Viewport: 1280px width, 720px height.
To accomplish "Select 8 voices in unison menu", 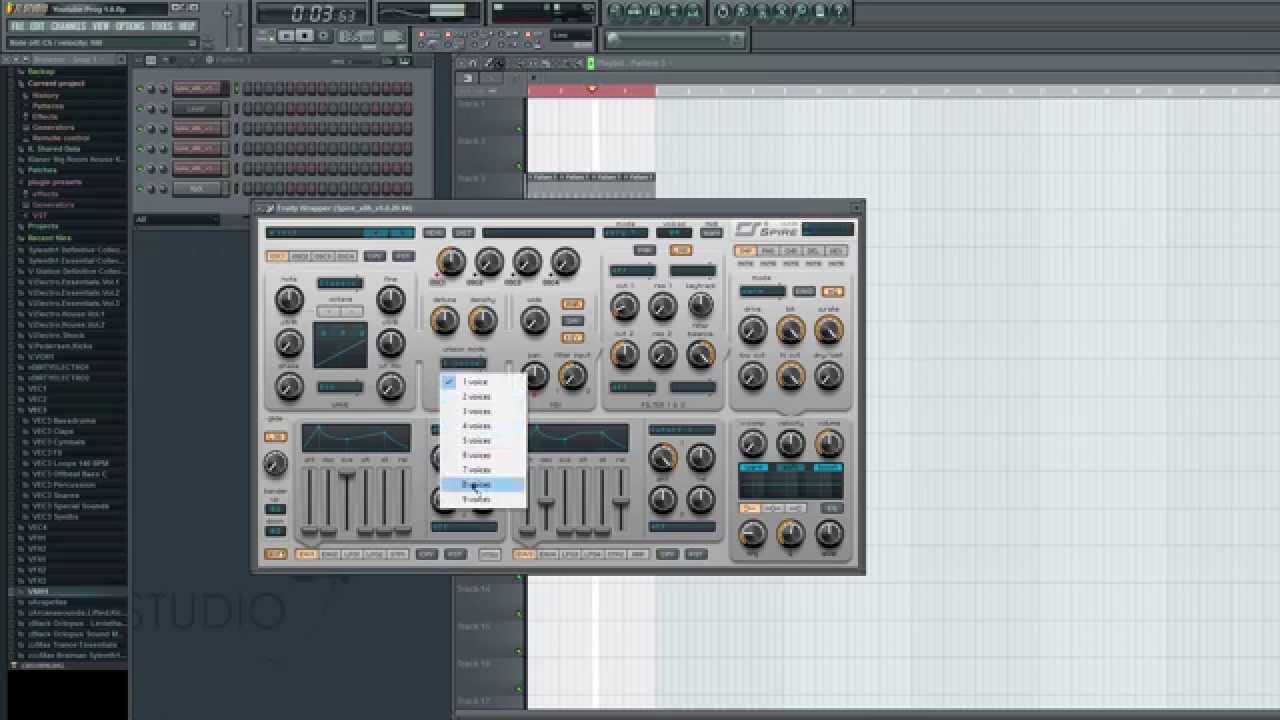I will (483, 485).
